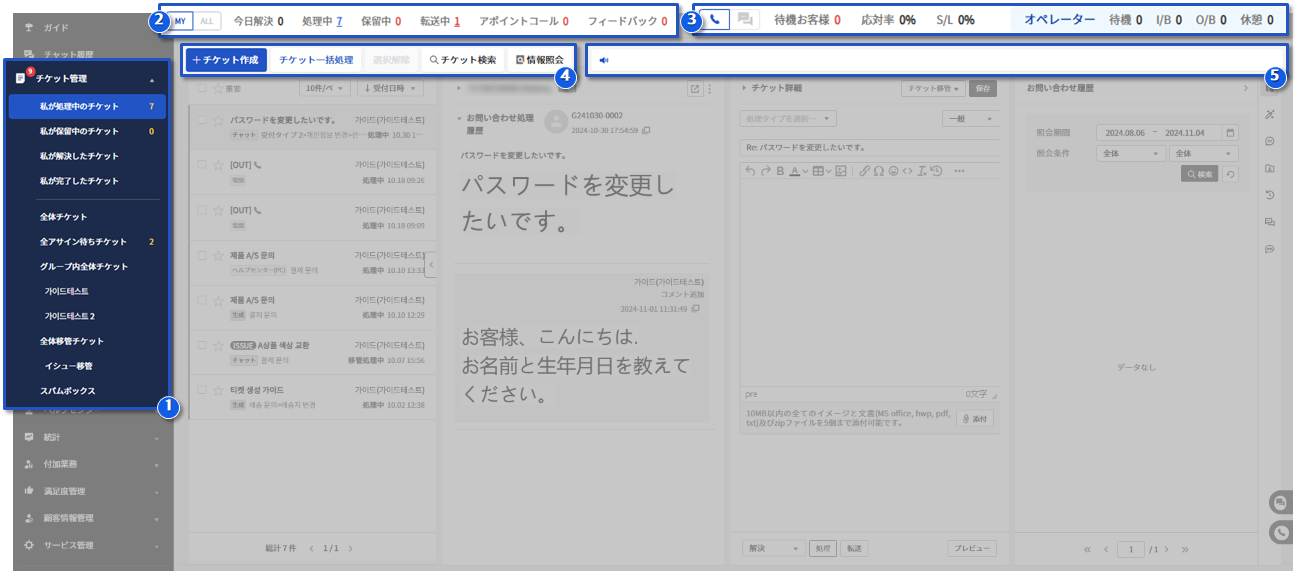Star the first ticket as important
Screen dimensions: 1300x571
pos(217,120)
